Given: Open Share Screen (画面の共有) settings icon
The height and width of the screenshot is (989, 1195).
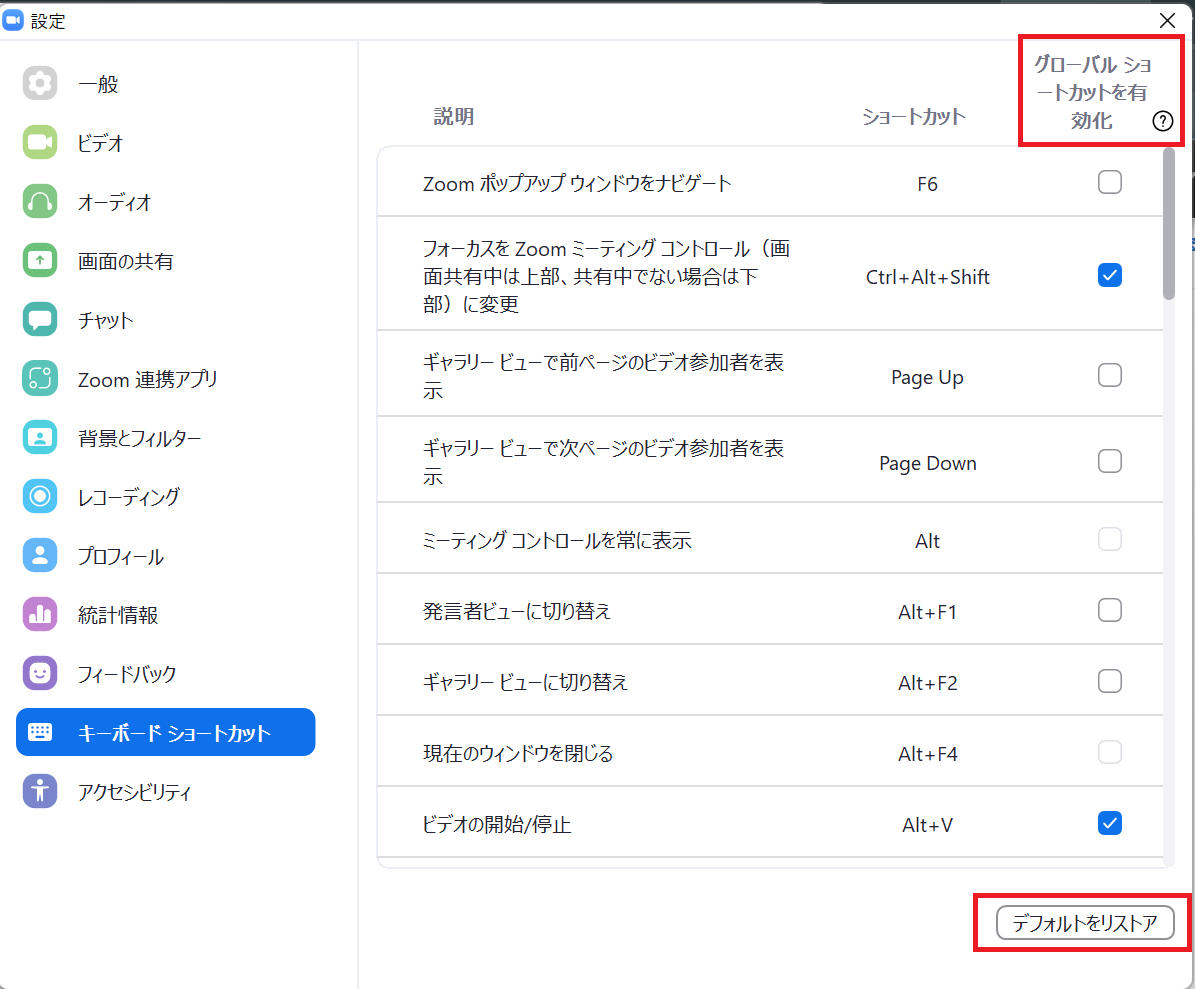Looking at the screenshot, I should pyautogui.click(x=40, y=261).
